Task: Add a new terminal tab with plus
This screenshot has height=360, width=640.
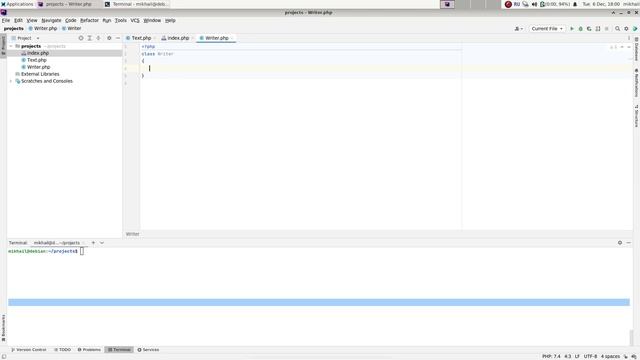Action: (x=93, y=243)
